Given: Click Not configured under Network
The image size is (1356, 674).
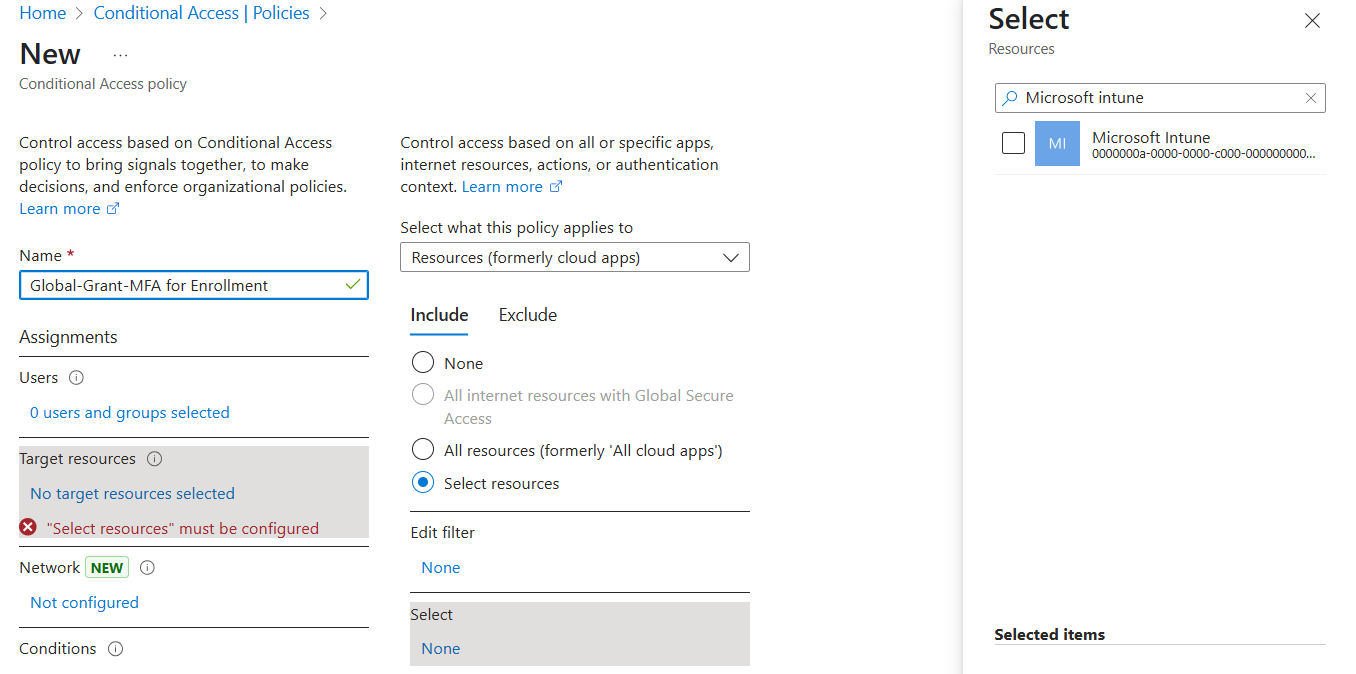Looking at the screenshot, I should coord(84,602).
